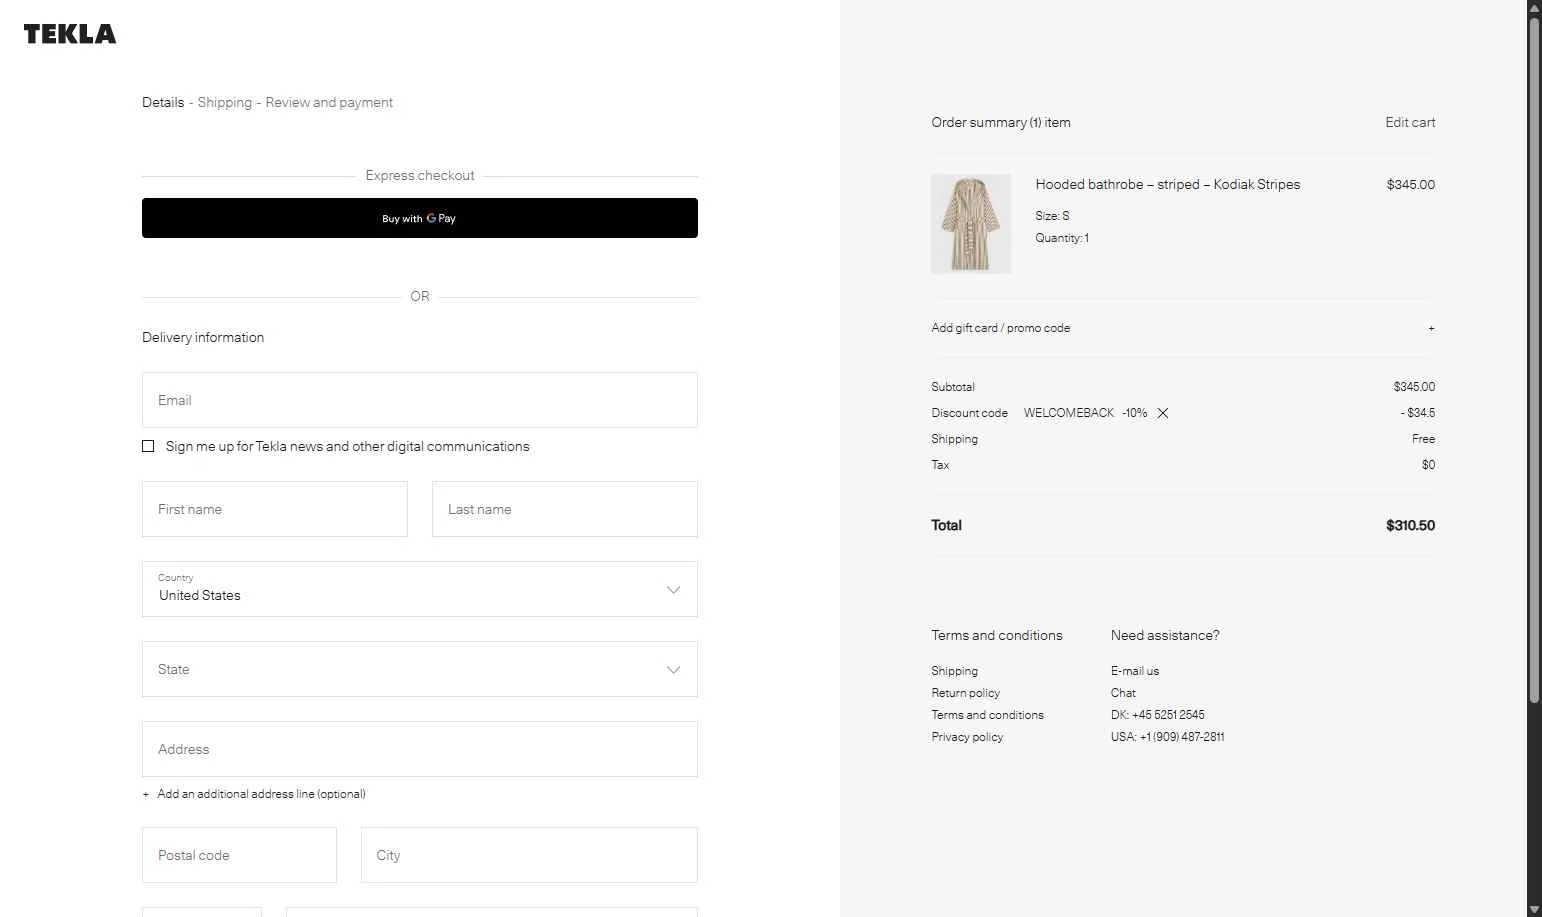The height and width of the screenshot is (917, 1542).
Task: Select the discount amount - $34.5
Action: tap(1418, 413)
